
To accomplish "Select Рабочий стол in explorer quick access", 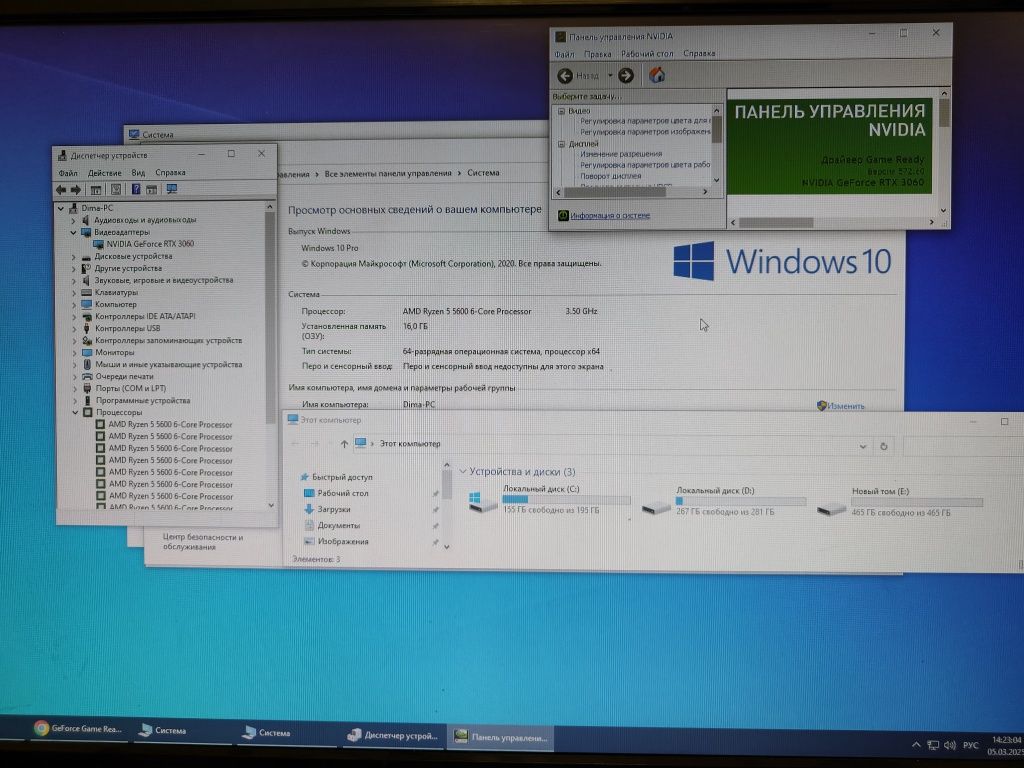I will tap(342, 494).
